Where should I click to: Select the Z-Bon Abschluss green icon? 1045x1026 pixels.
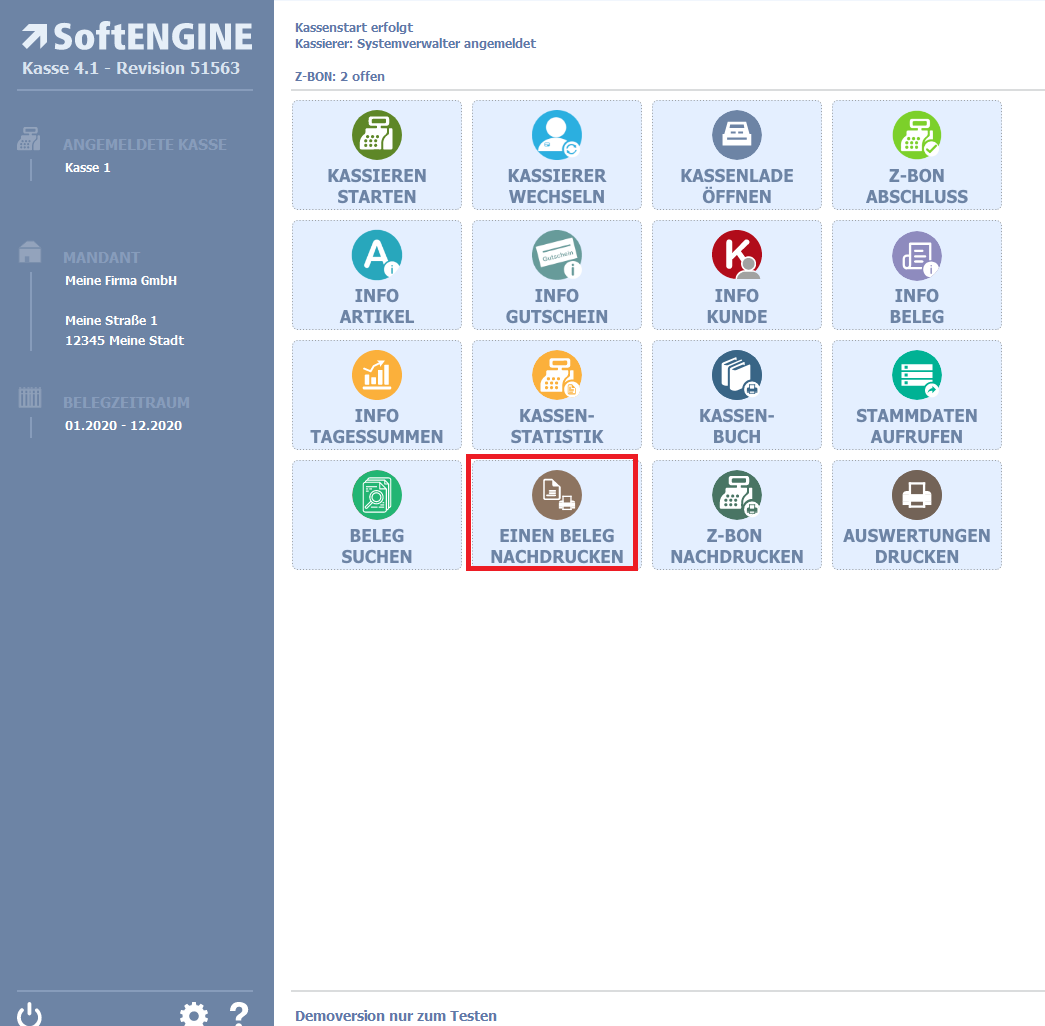[x=917, y=136]
